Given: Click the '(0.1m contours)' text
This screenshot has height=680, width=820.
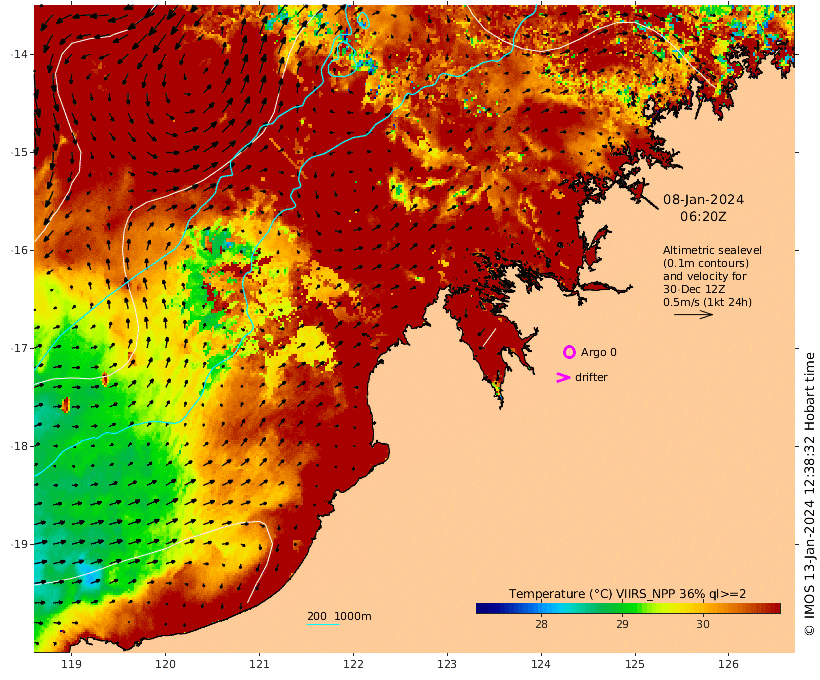Looking at the screenshot, I should (706, 263).
